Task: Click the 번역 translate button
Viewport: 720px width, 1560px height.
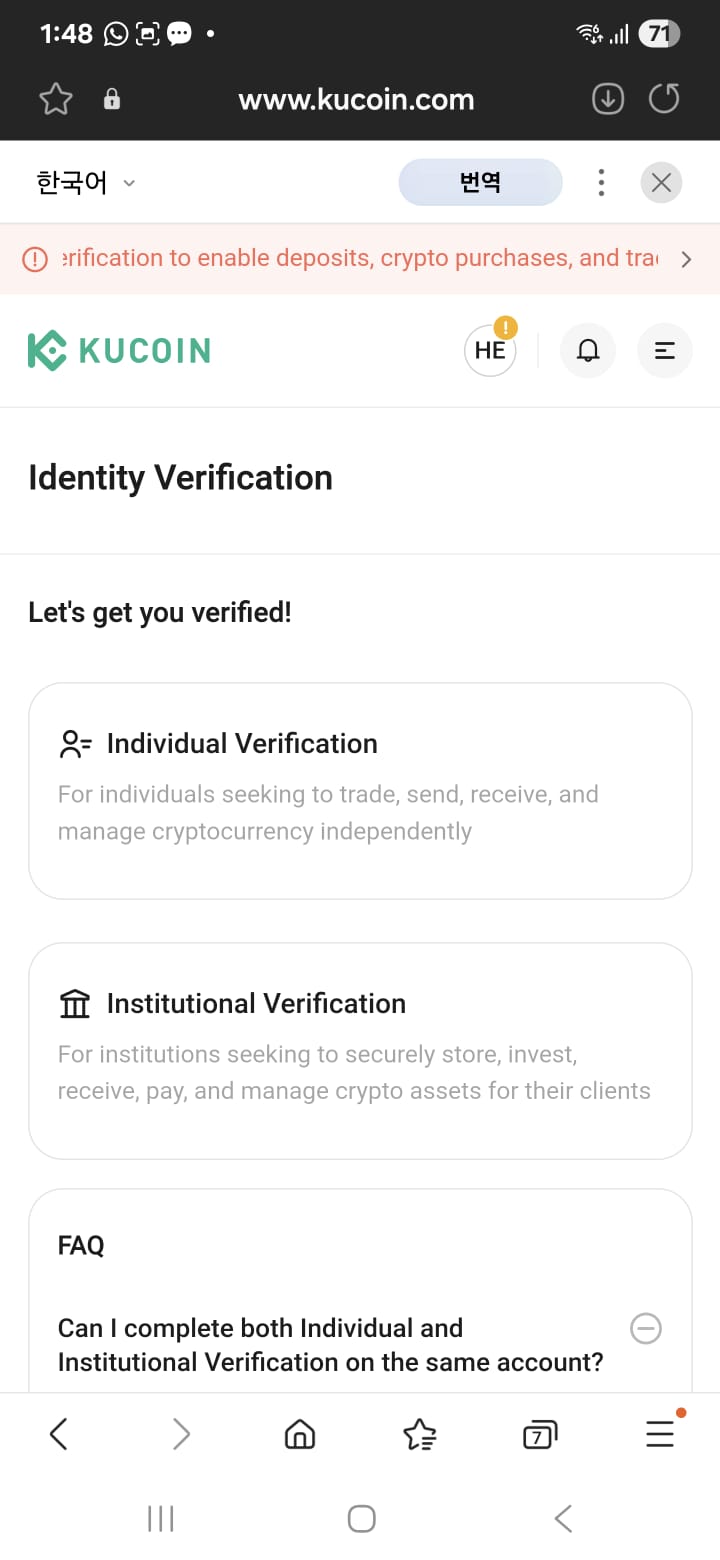Action: pyautogui.click(x=480, y=182)
